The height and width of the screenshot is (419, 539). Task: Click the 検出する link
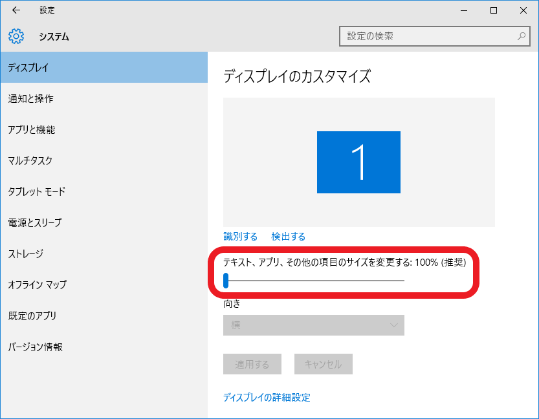click(x=288, y=236)
